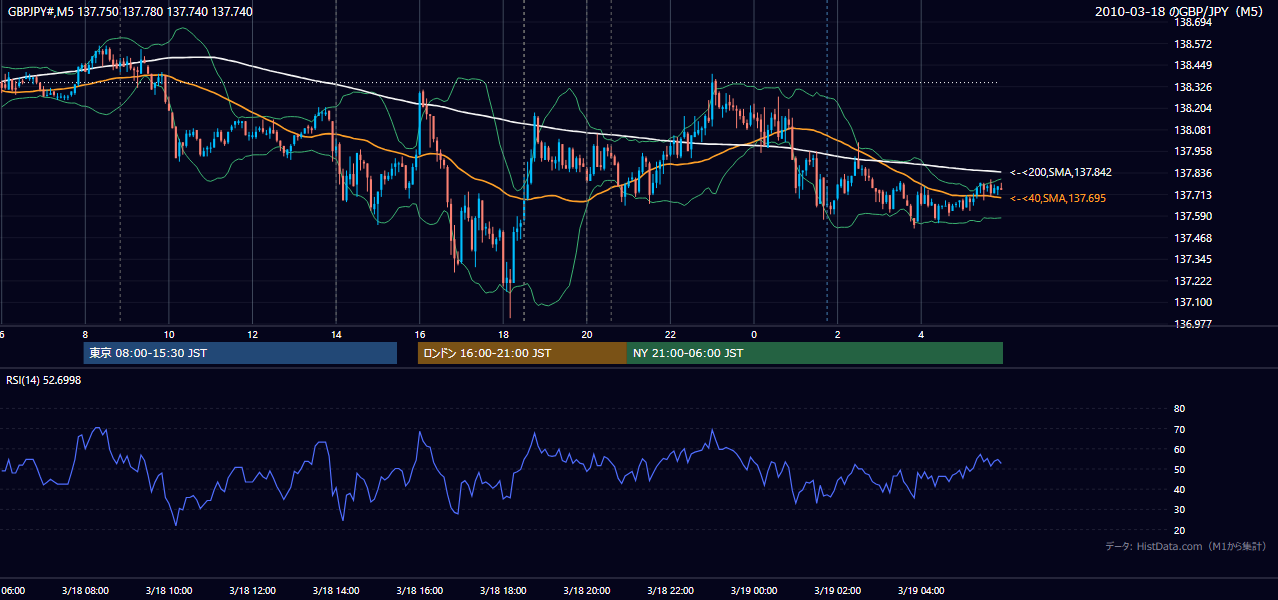Click the 3/19 02:00 date axis label
The image size is (1278, 600).
(x=837, y=590)
